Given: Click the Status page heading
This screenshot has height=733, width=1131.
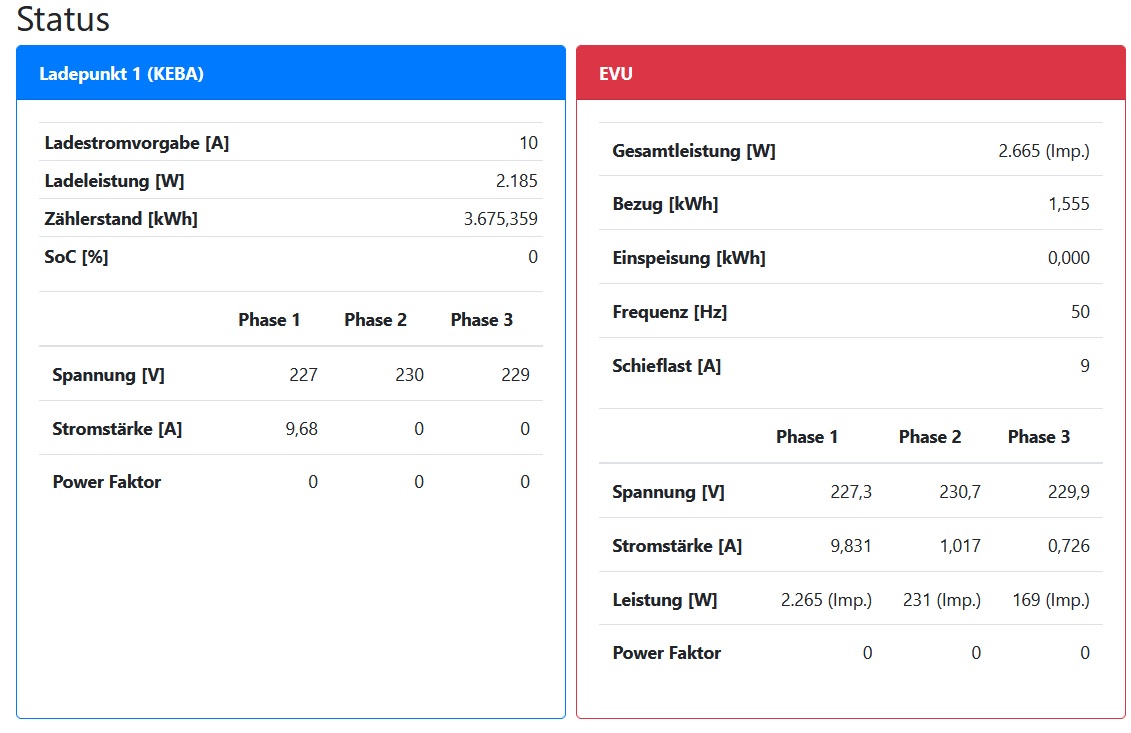Looking at the screenshot, I should [x=63, y=20].
